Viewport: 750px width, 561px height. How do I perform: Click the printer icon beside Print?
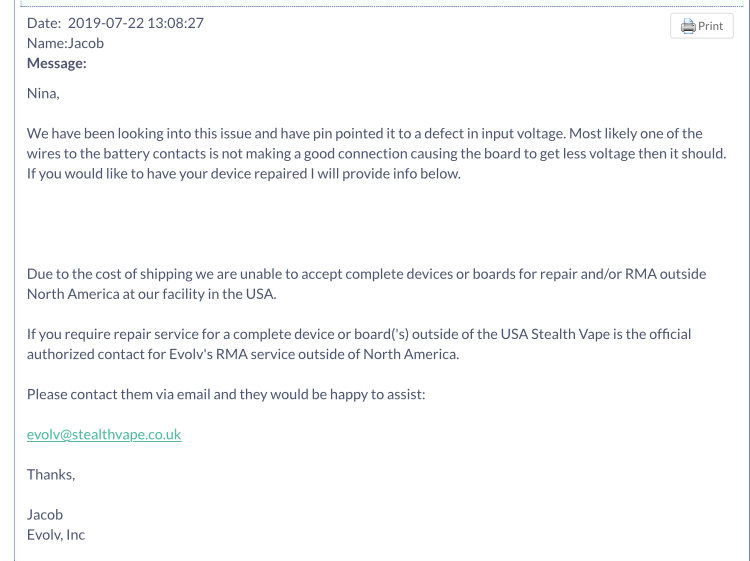point(688,26)
